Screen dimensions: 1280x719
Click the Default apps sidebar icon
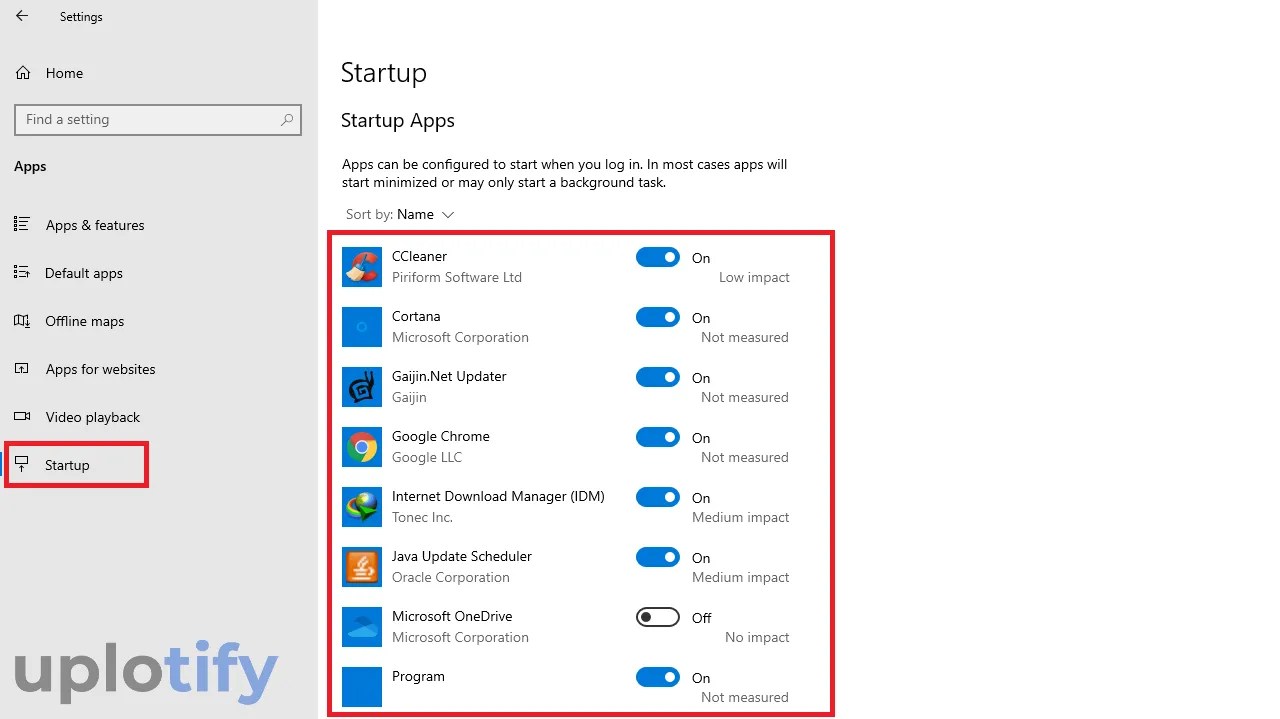(22, 273)
